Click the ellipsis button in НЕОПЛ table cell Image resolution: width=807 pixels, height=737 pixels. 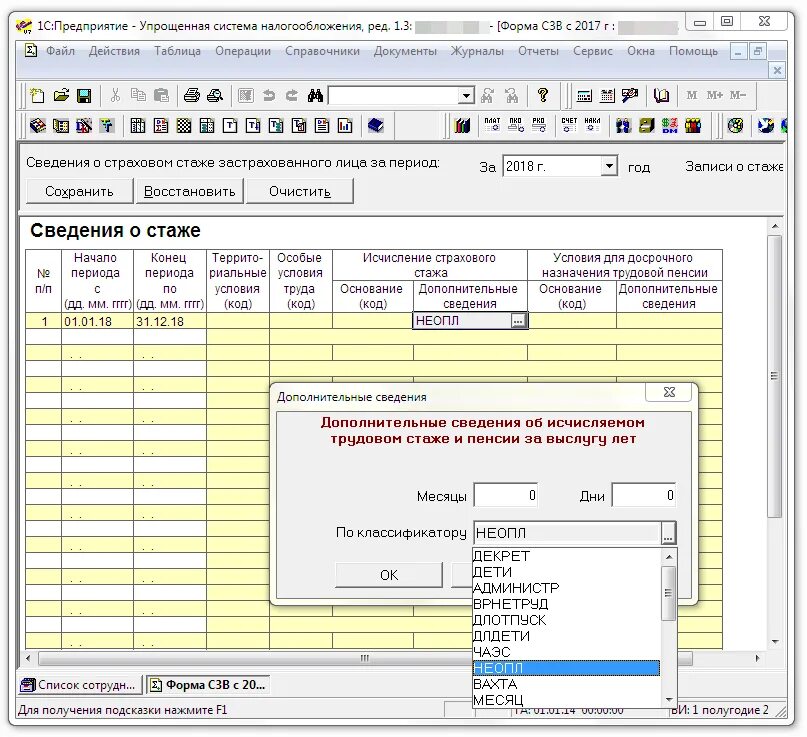[x=518, y=321]
